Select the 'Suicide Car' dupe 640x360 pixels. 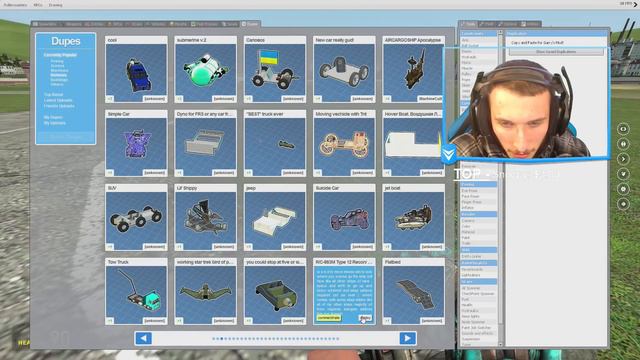[344, 217]
